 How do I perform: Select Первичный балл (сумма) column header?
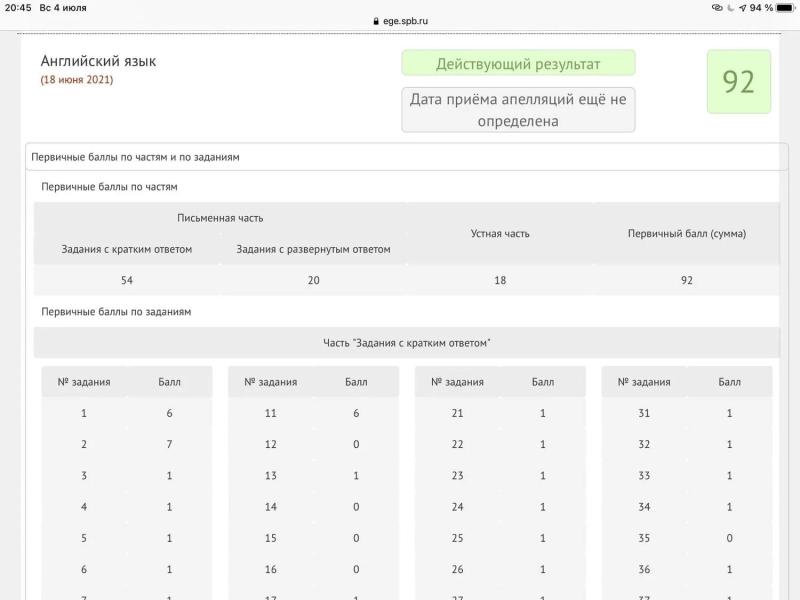pyautogui.click(x=687, y=234)
